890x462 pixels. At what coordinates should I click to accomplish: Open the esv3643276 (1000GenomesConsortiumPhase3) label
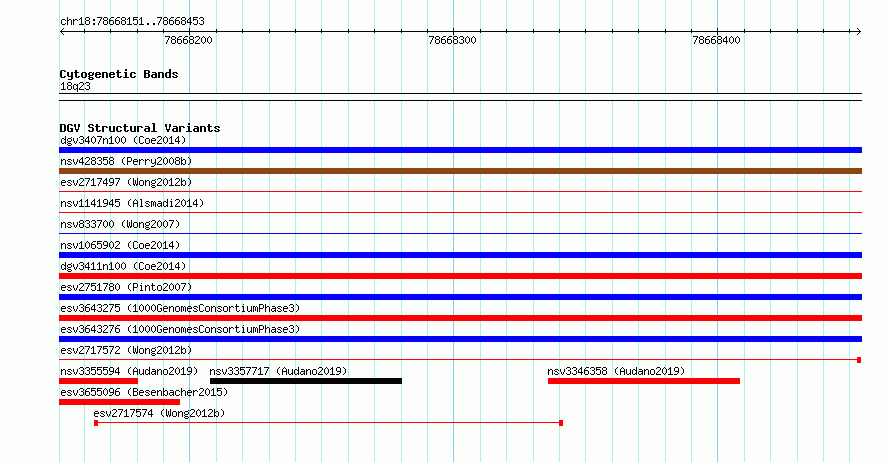pos(180,329)
